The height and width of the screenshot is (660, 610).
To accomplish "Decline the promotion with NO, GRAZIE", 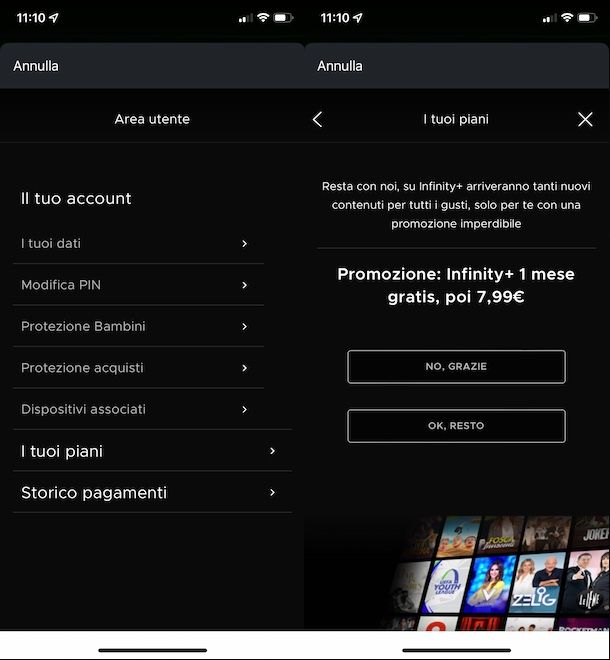I will tap(456, 367).
